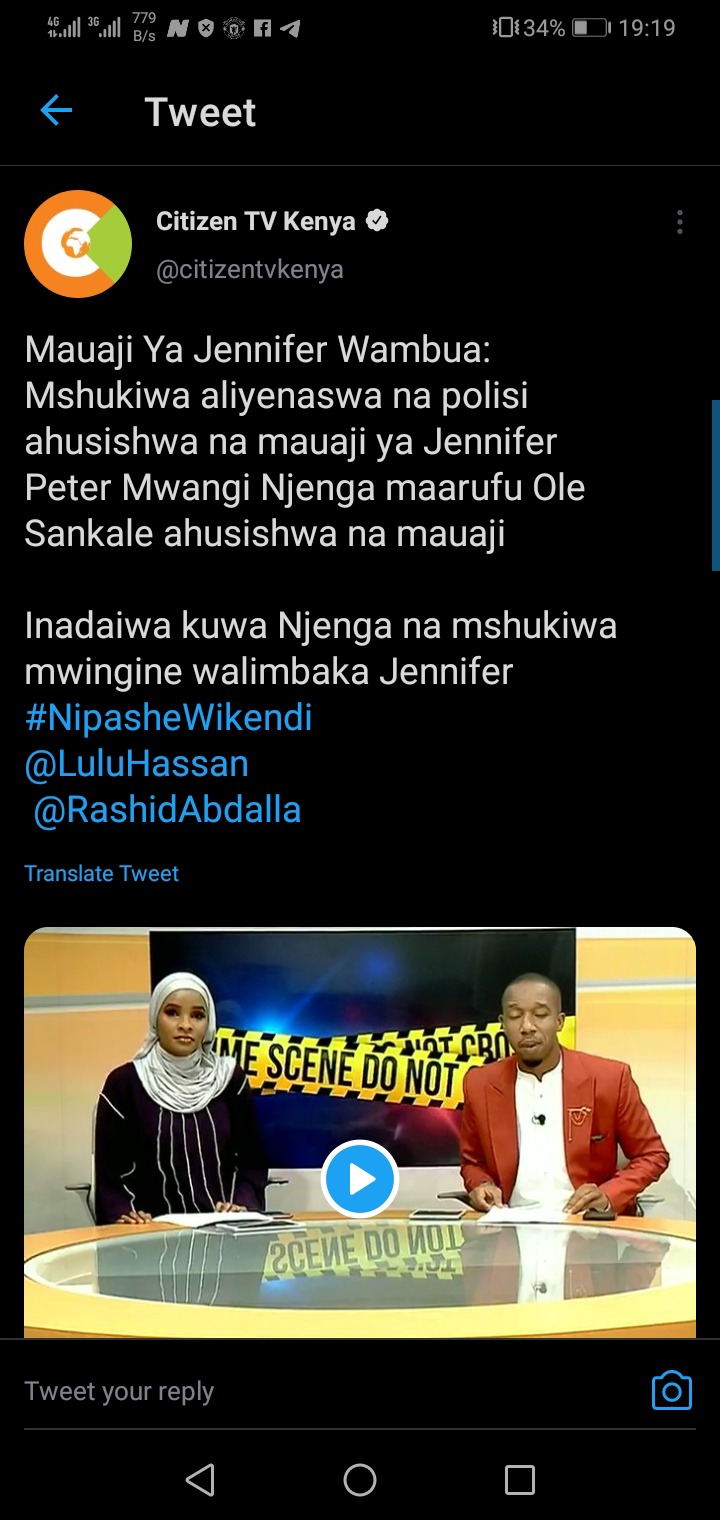Open the camera icon in reply bar
This screenshot has height=1520, width=720.
click(672, 1391)
